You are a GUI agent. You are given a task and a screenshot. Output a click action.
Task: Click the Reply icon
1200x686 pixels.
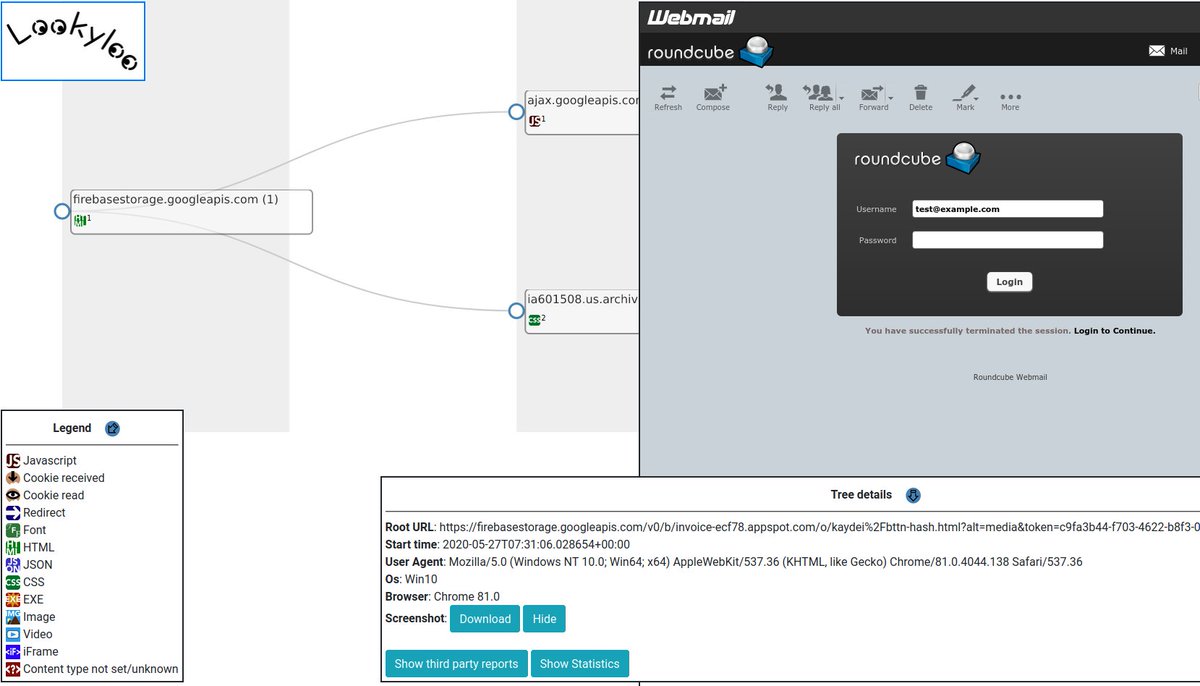[777, 92]
